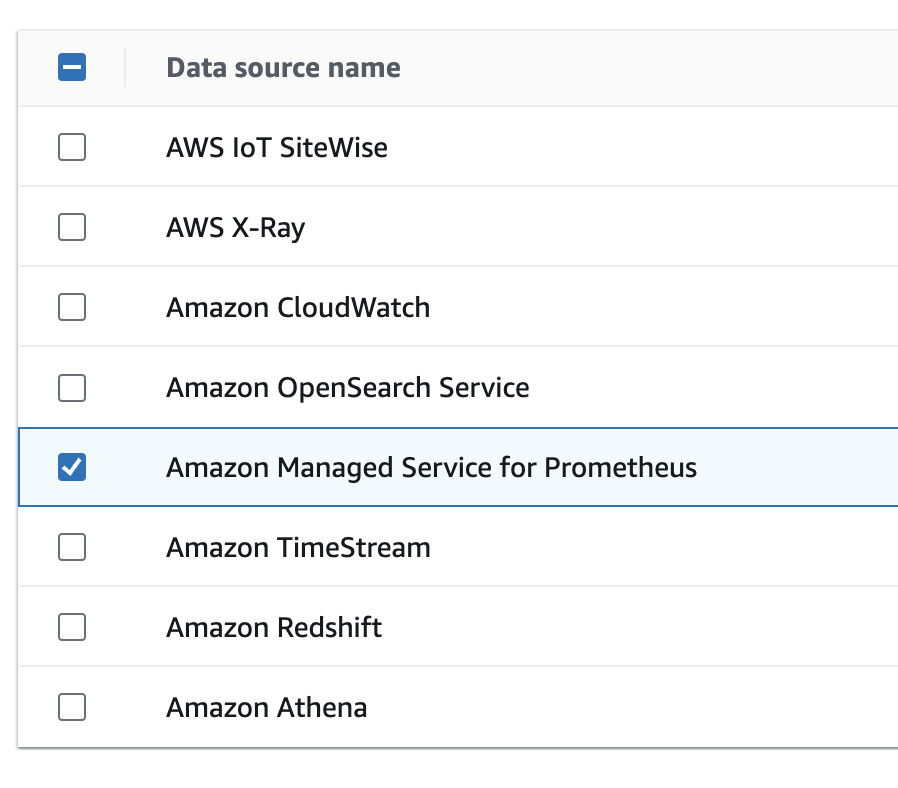
Task: Click the AWS X-Ray row text
Action: [235, 228]
